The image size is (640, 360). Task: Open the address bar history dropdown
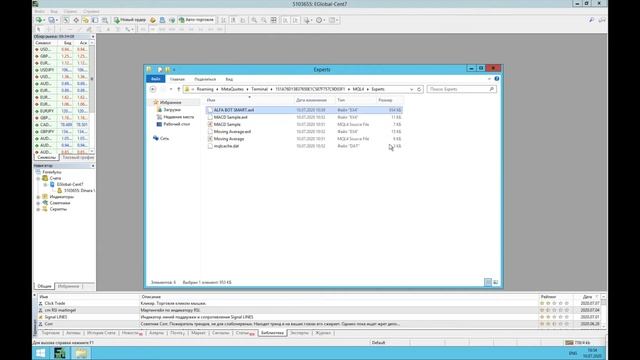[411, 89]
